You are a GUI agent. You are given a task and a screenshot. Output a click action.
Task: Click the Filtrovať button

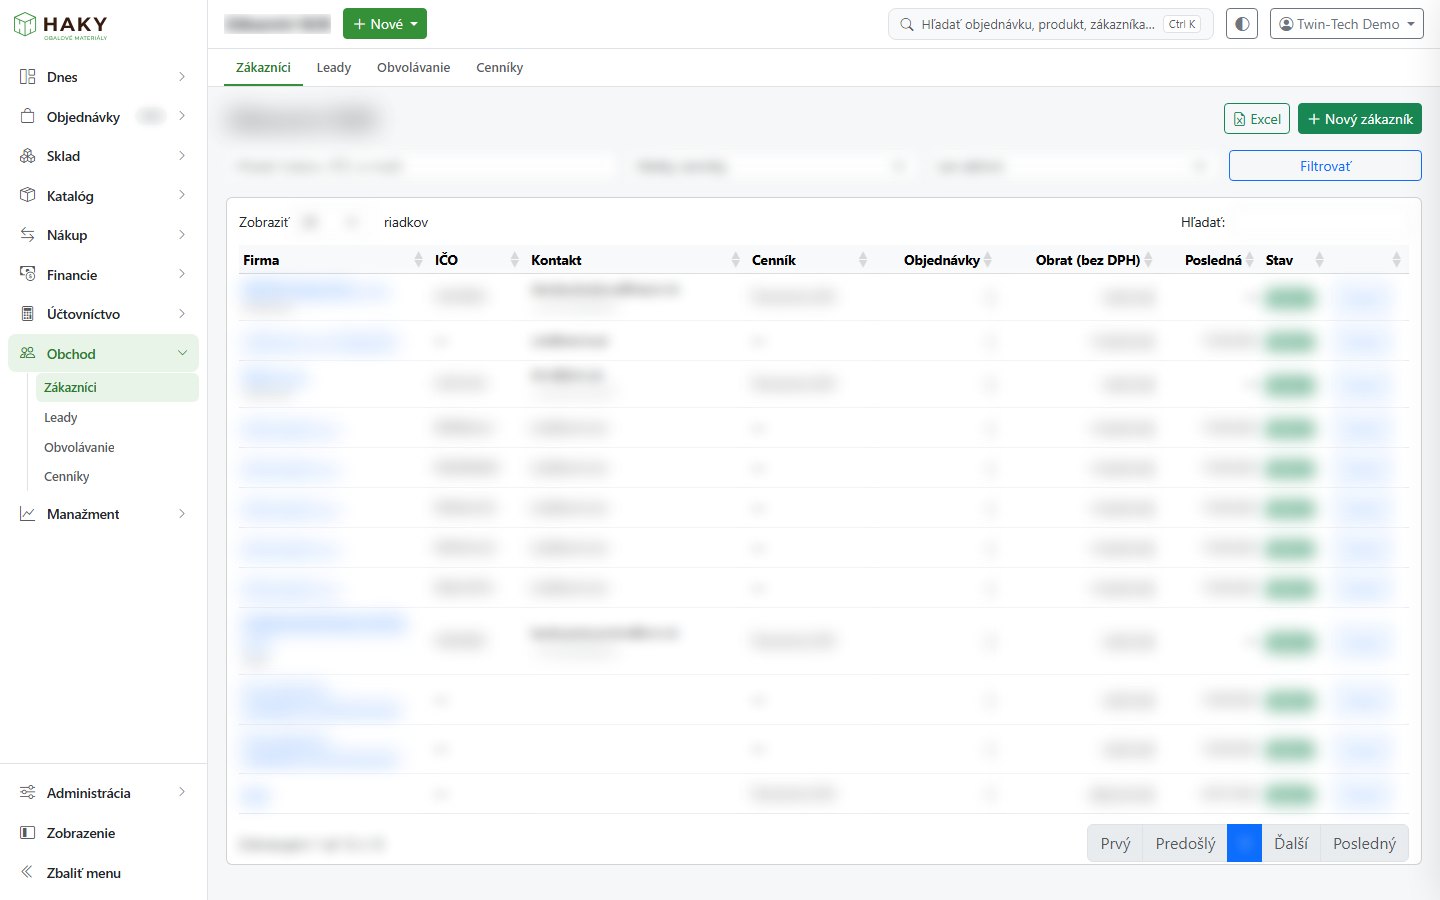[1325, 166]
